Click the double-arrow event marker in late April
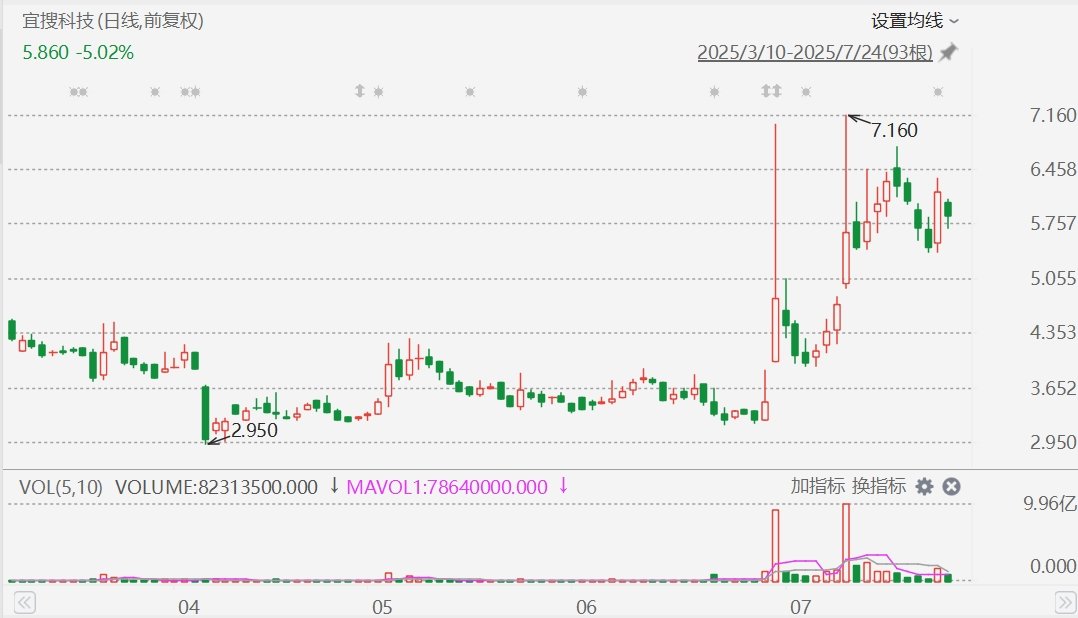1078x618 pixels. (x=360, y=92)
